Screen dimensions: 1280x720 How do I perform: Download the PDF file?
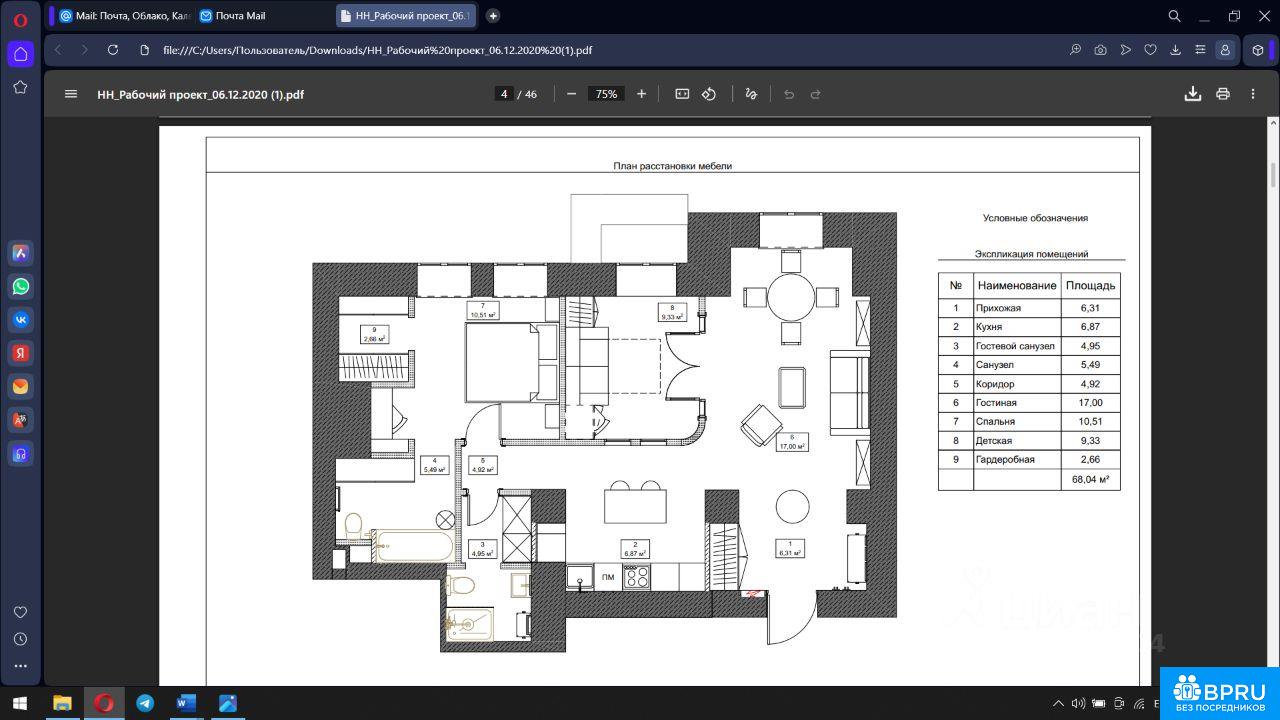click(x=1192, y=94)
